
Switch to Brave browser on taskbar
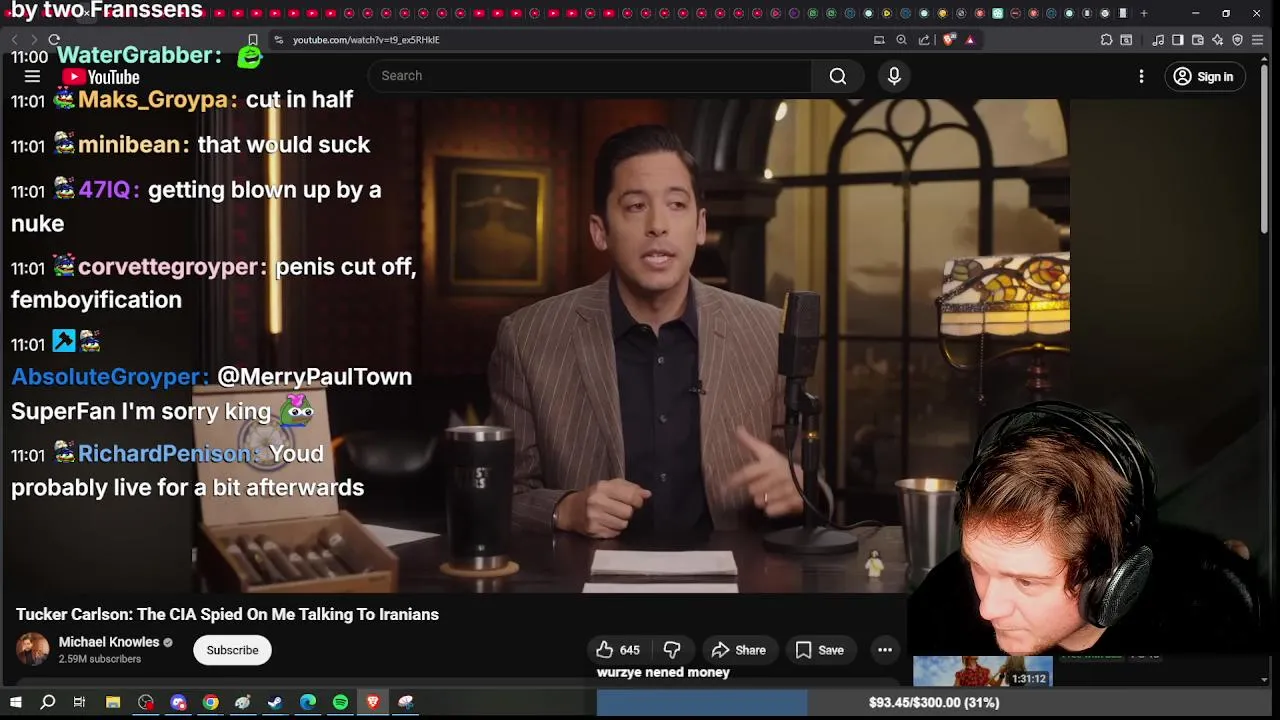(x=373, y=703)
